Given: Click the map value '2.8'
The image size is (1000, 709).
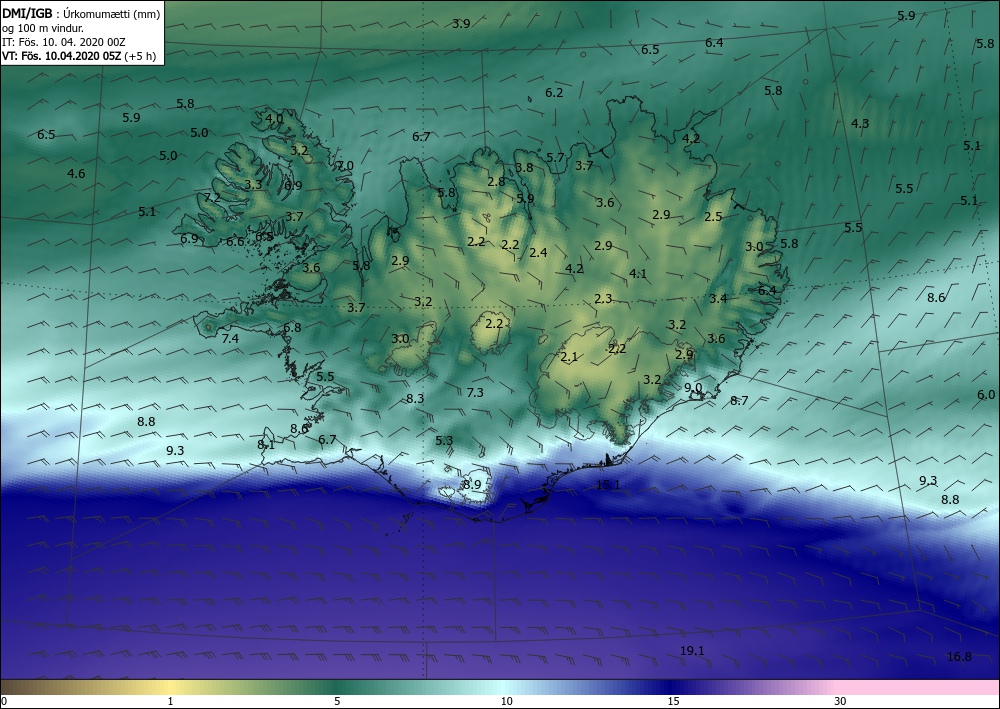Looking at the screenshot, I should pos(496,182).
